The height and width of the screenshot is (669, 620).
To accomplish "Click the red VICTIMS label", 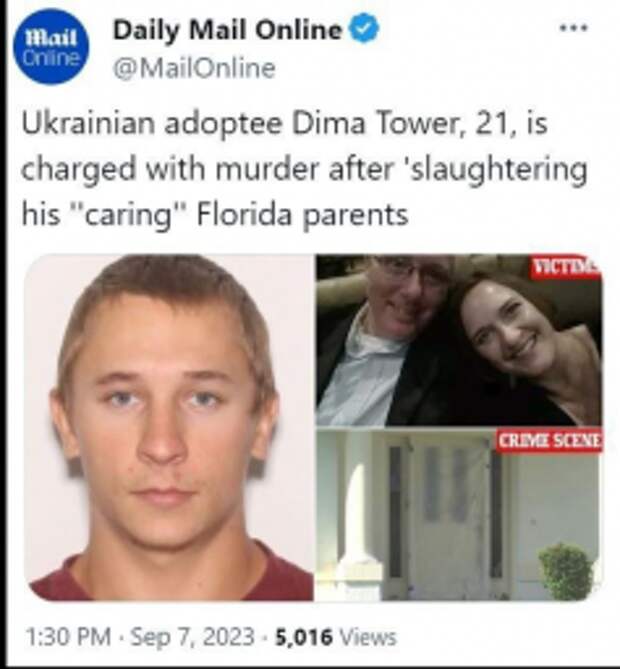I will (x=566, y=268).
